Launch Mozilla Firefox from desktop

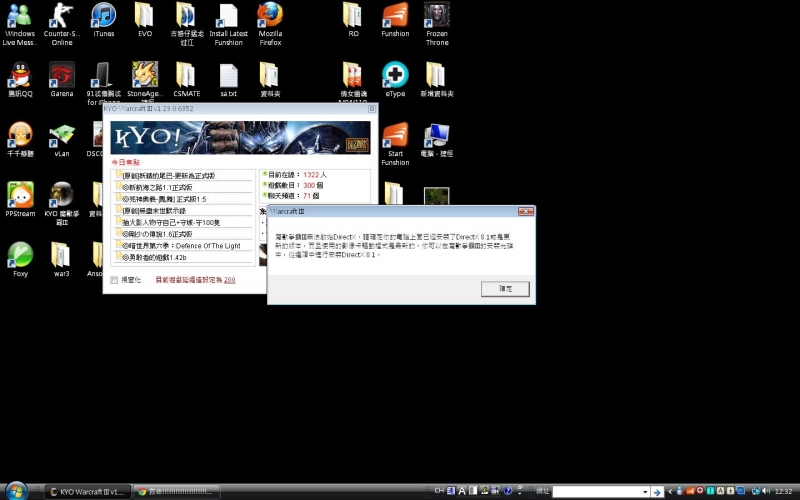(270, 23)
